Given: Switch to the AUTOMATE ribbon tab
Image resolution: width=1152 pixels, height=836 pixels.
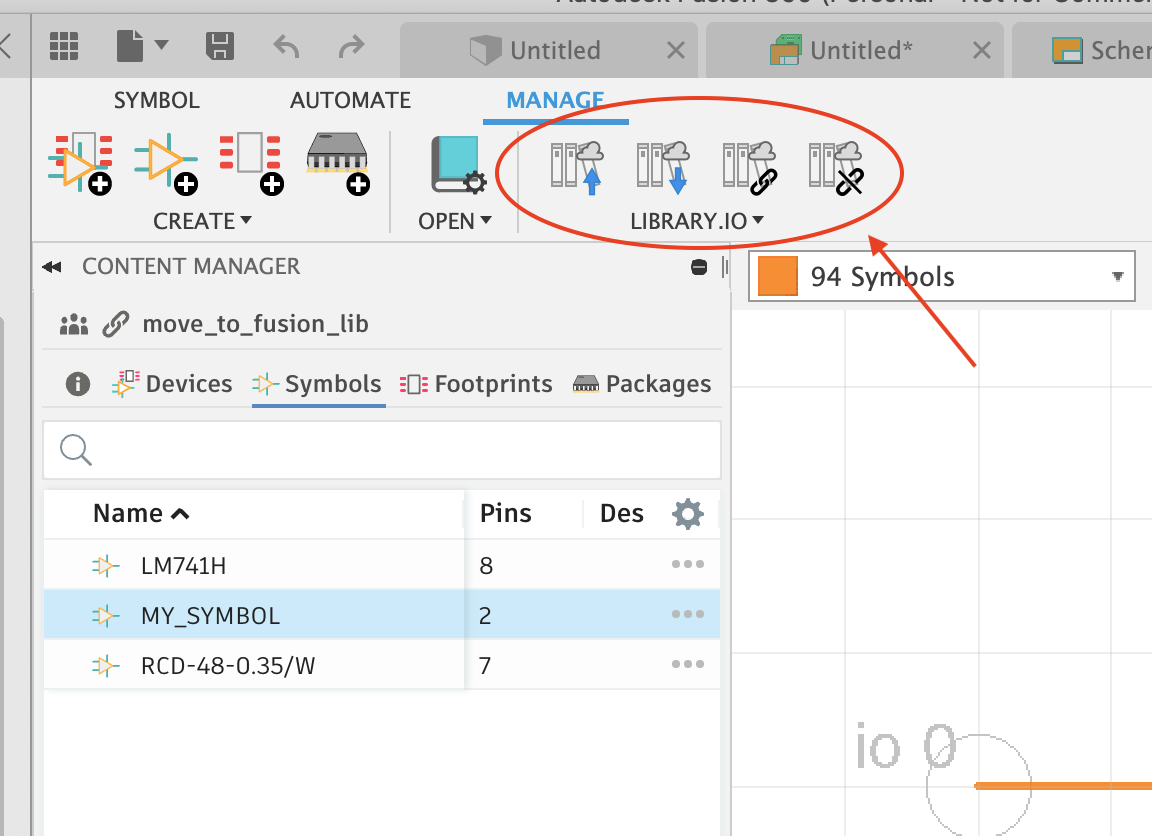Looking at the screenshot, I should click(350, 100).
